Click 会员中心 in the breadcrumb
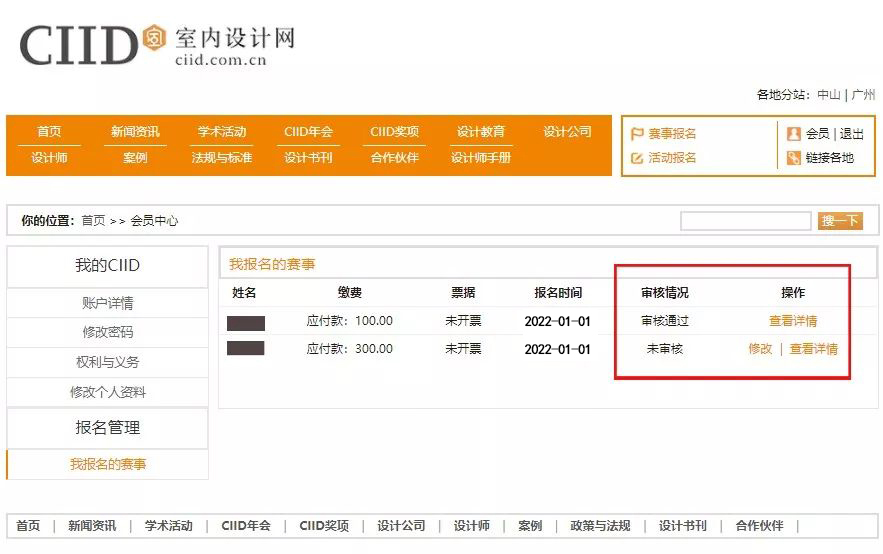The height and width of the screenshot is (554, 883). click(154, 221)
